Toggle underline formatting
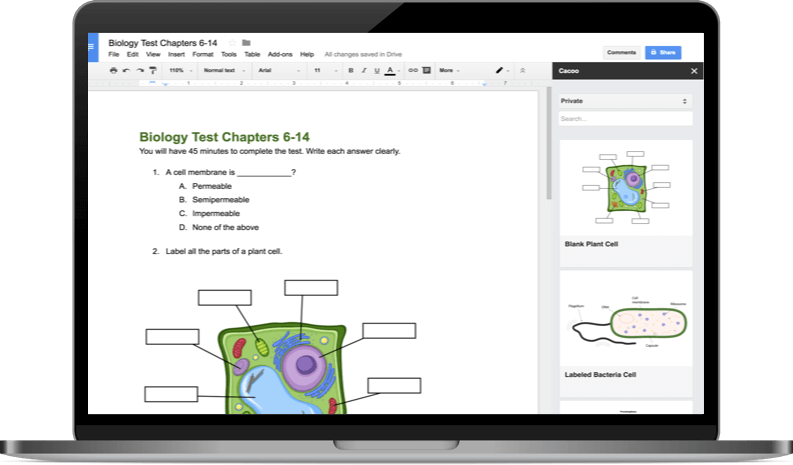 pyautogui.click(x=375, y=71)
